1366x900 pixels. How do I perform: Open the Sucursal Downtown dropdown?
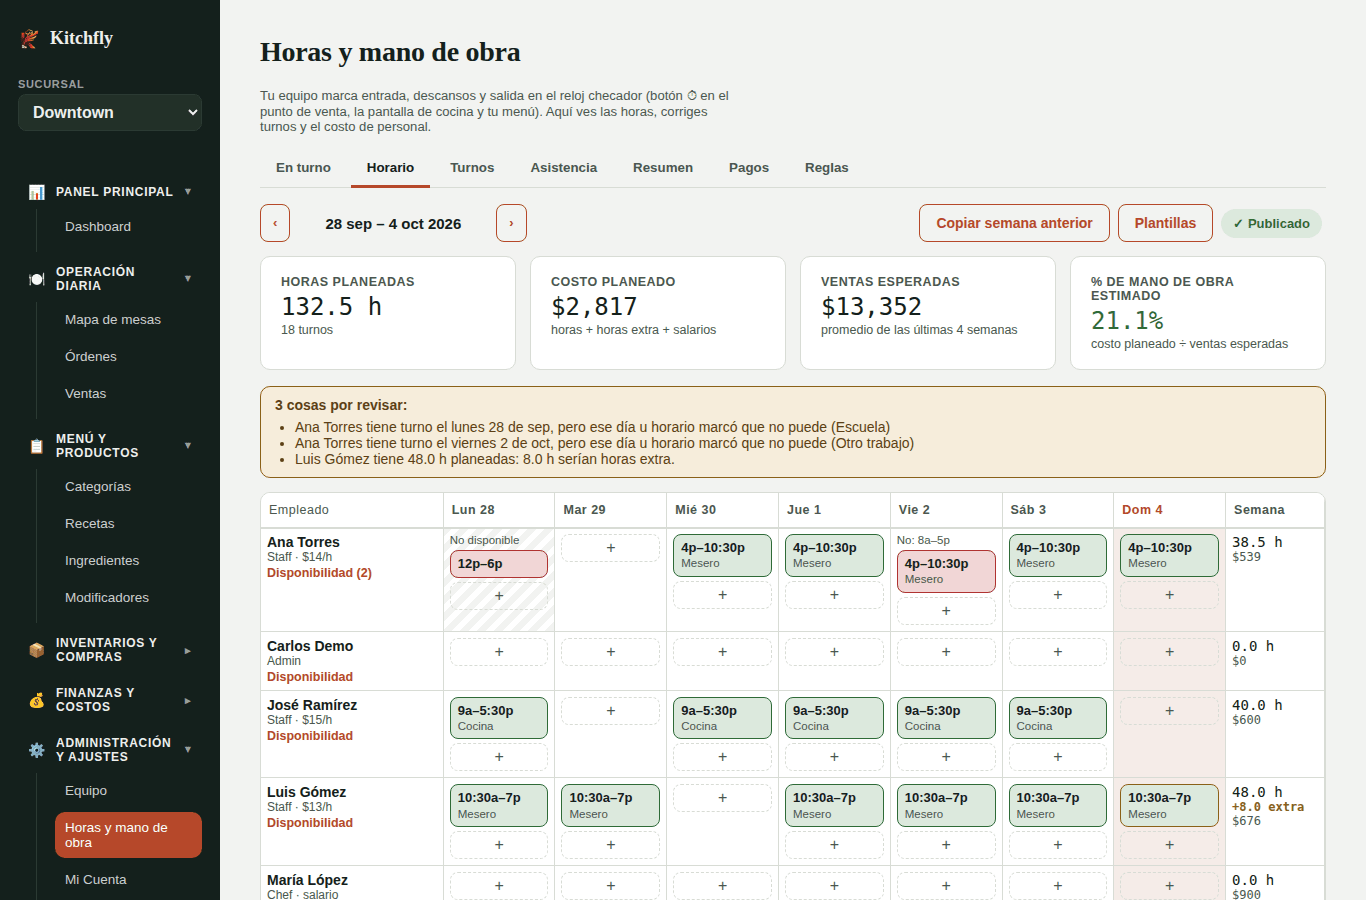(110, 113)
